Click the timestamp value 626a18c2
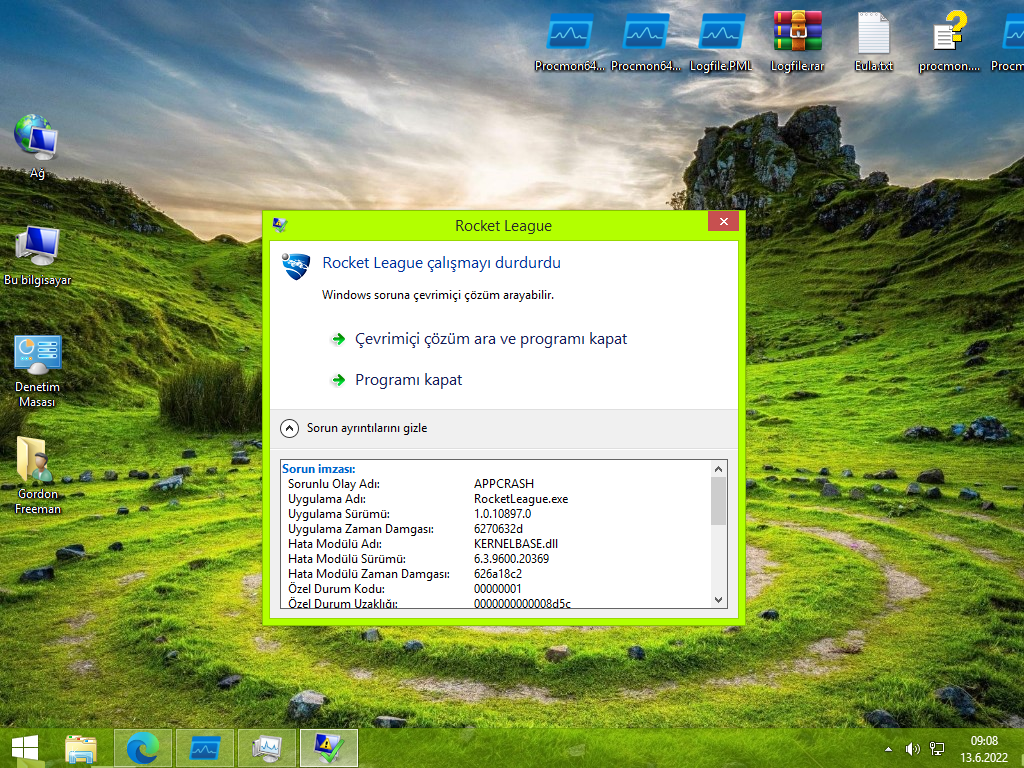 coord(498,574)
